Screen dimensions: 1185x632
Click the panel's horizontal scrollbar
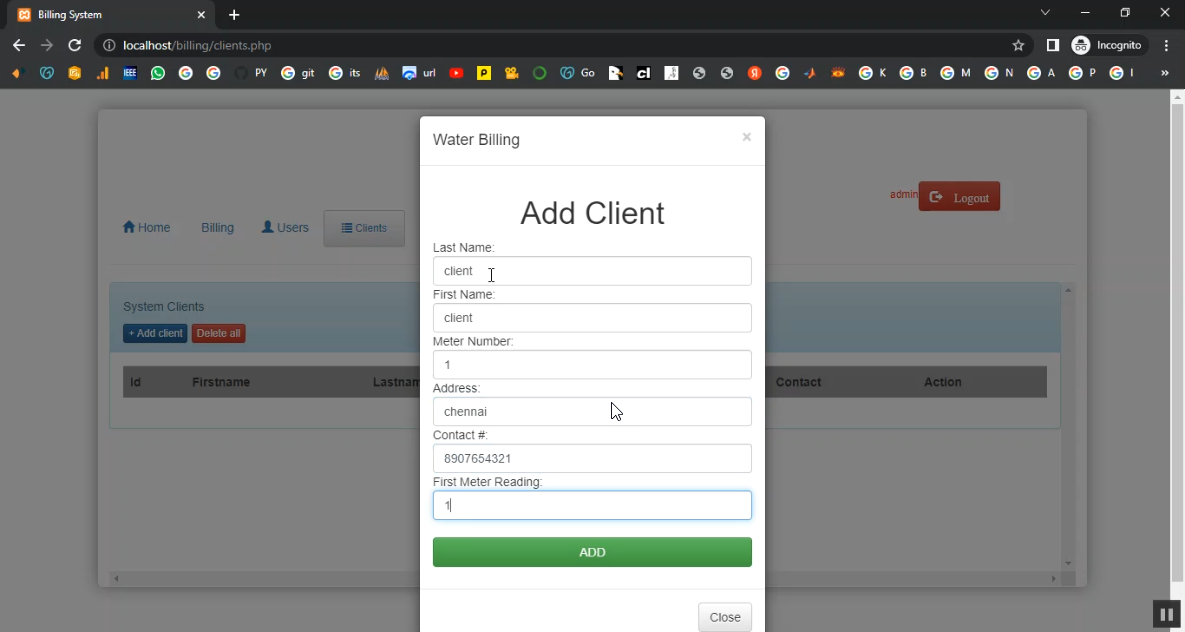coord(584,578)
